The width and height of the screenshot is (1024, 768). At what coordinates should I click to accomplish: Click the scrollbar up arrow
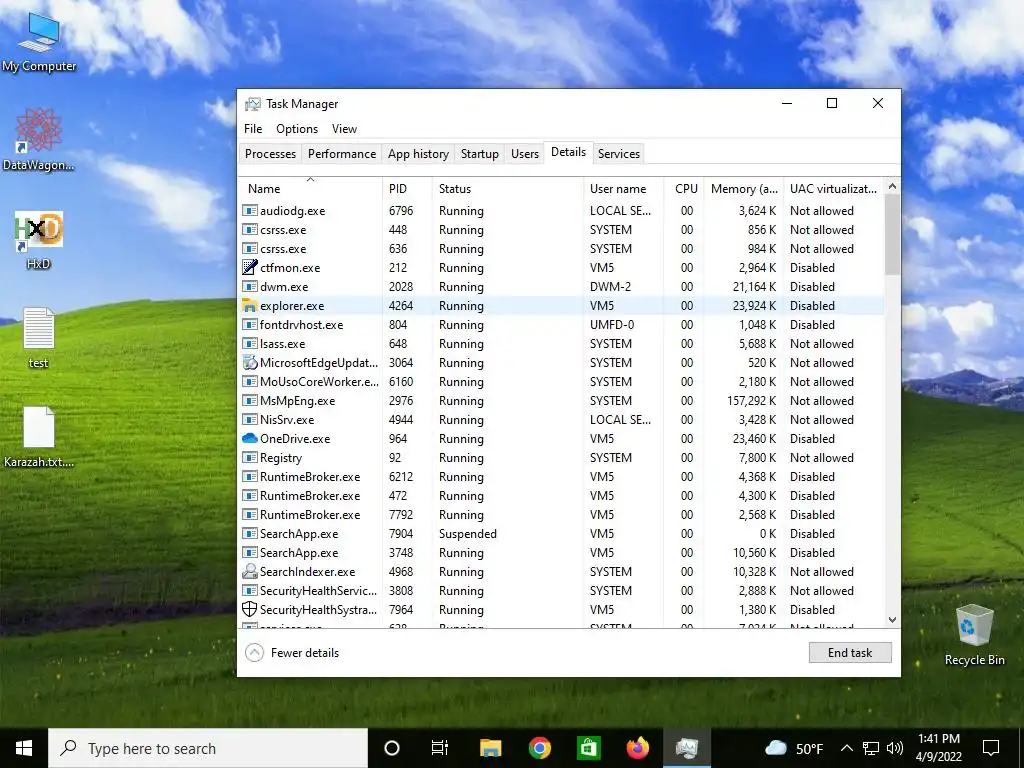pos(892,186)
